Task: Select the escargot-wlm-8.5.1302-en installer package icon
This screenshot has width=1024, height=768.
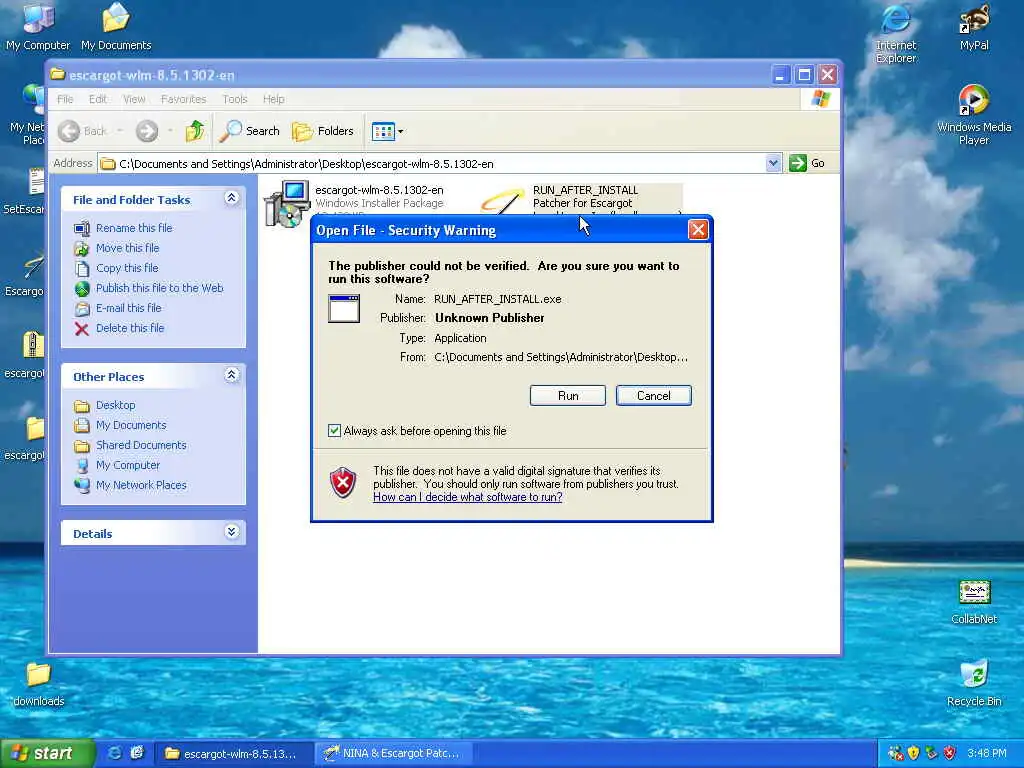Action: point(286,202)
